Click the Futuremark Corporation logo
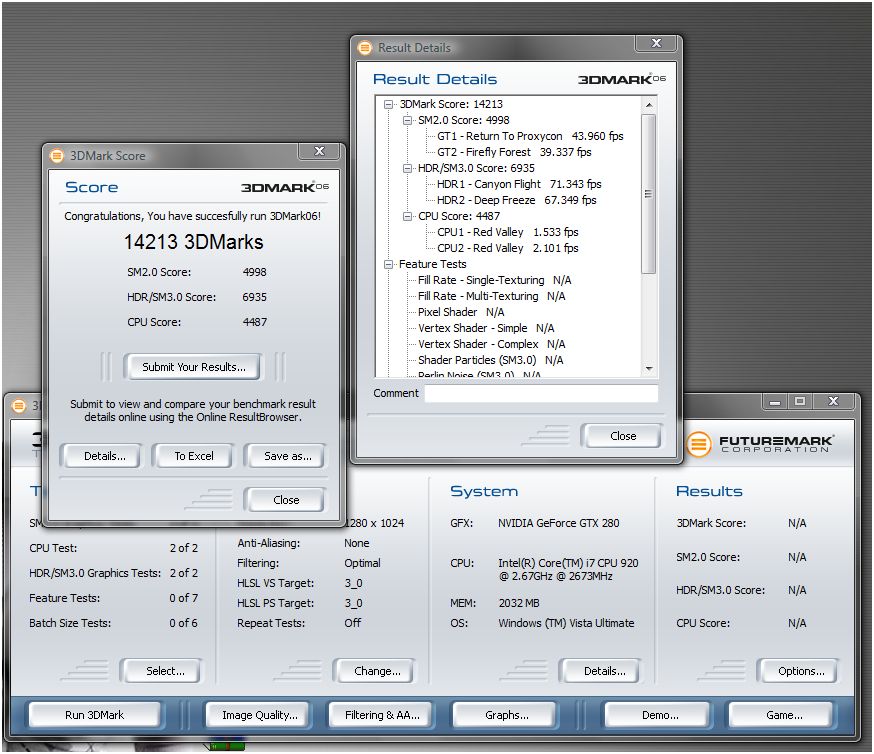Screen dimensions: 874x754 [760, 444]
